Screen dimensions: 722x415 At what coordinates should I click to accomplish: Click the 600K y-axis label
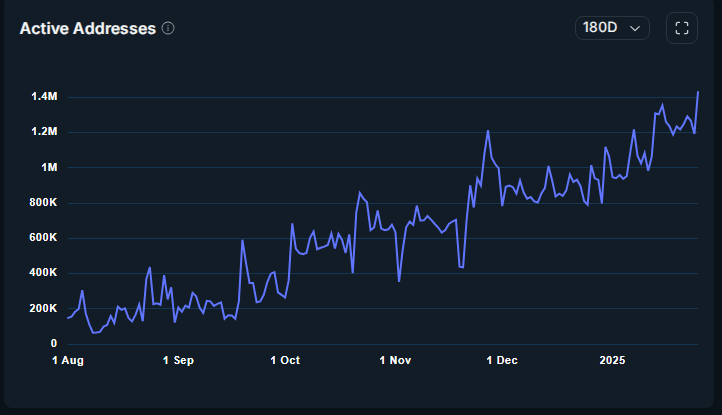pos(43,238)
